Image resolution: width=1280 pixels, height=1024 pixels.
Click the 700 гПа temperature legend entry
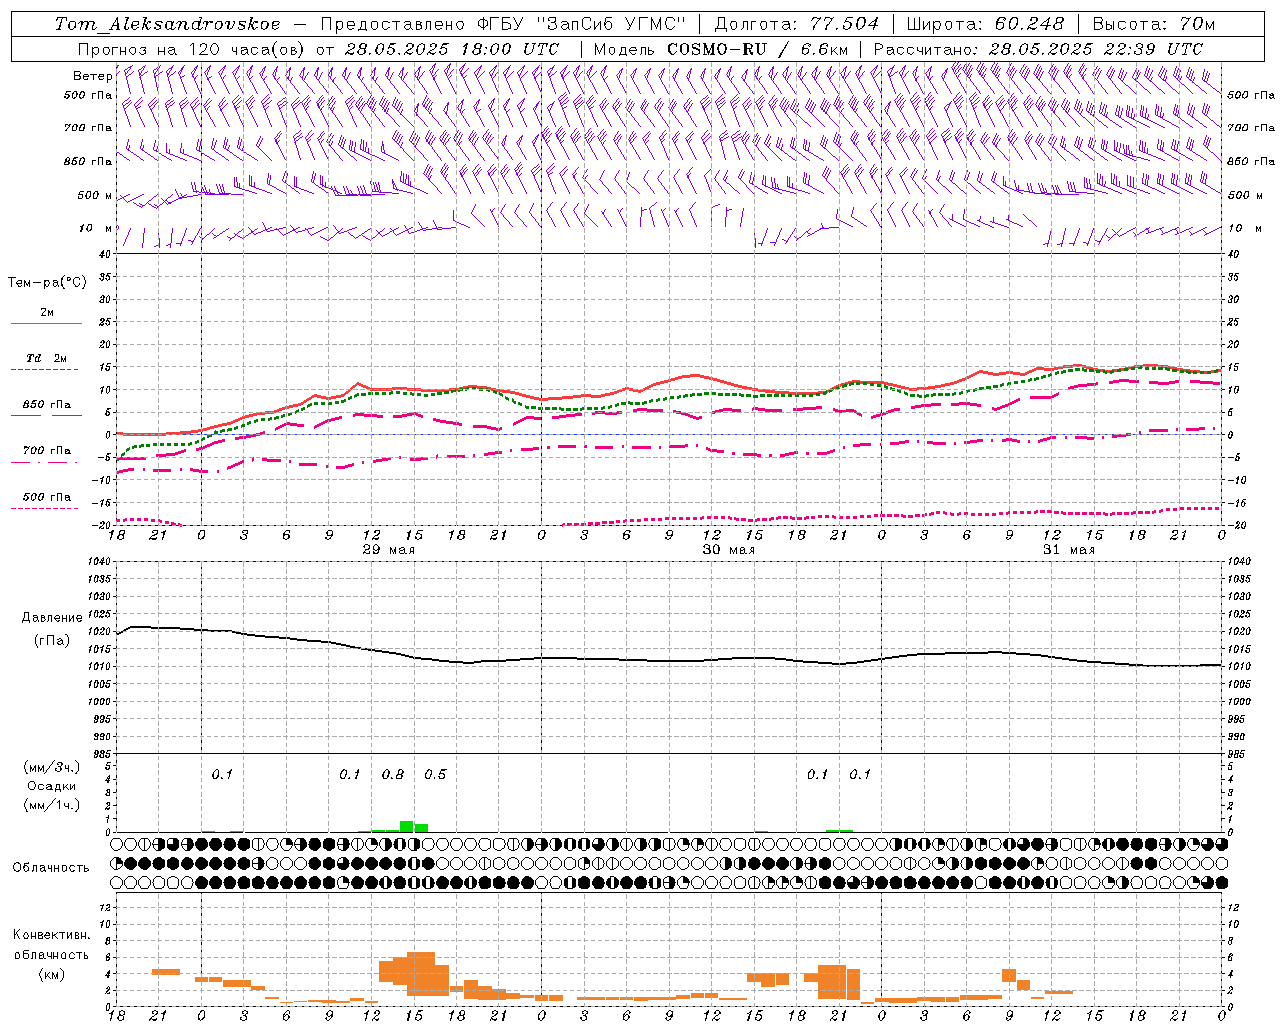(46, 451)
